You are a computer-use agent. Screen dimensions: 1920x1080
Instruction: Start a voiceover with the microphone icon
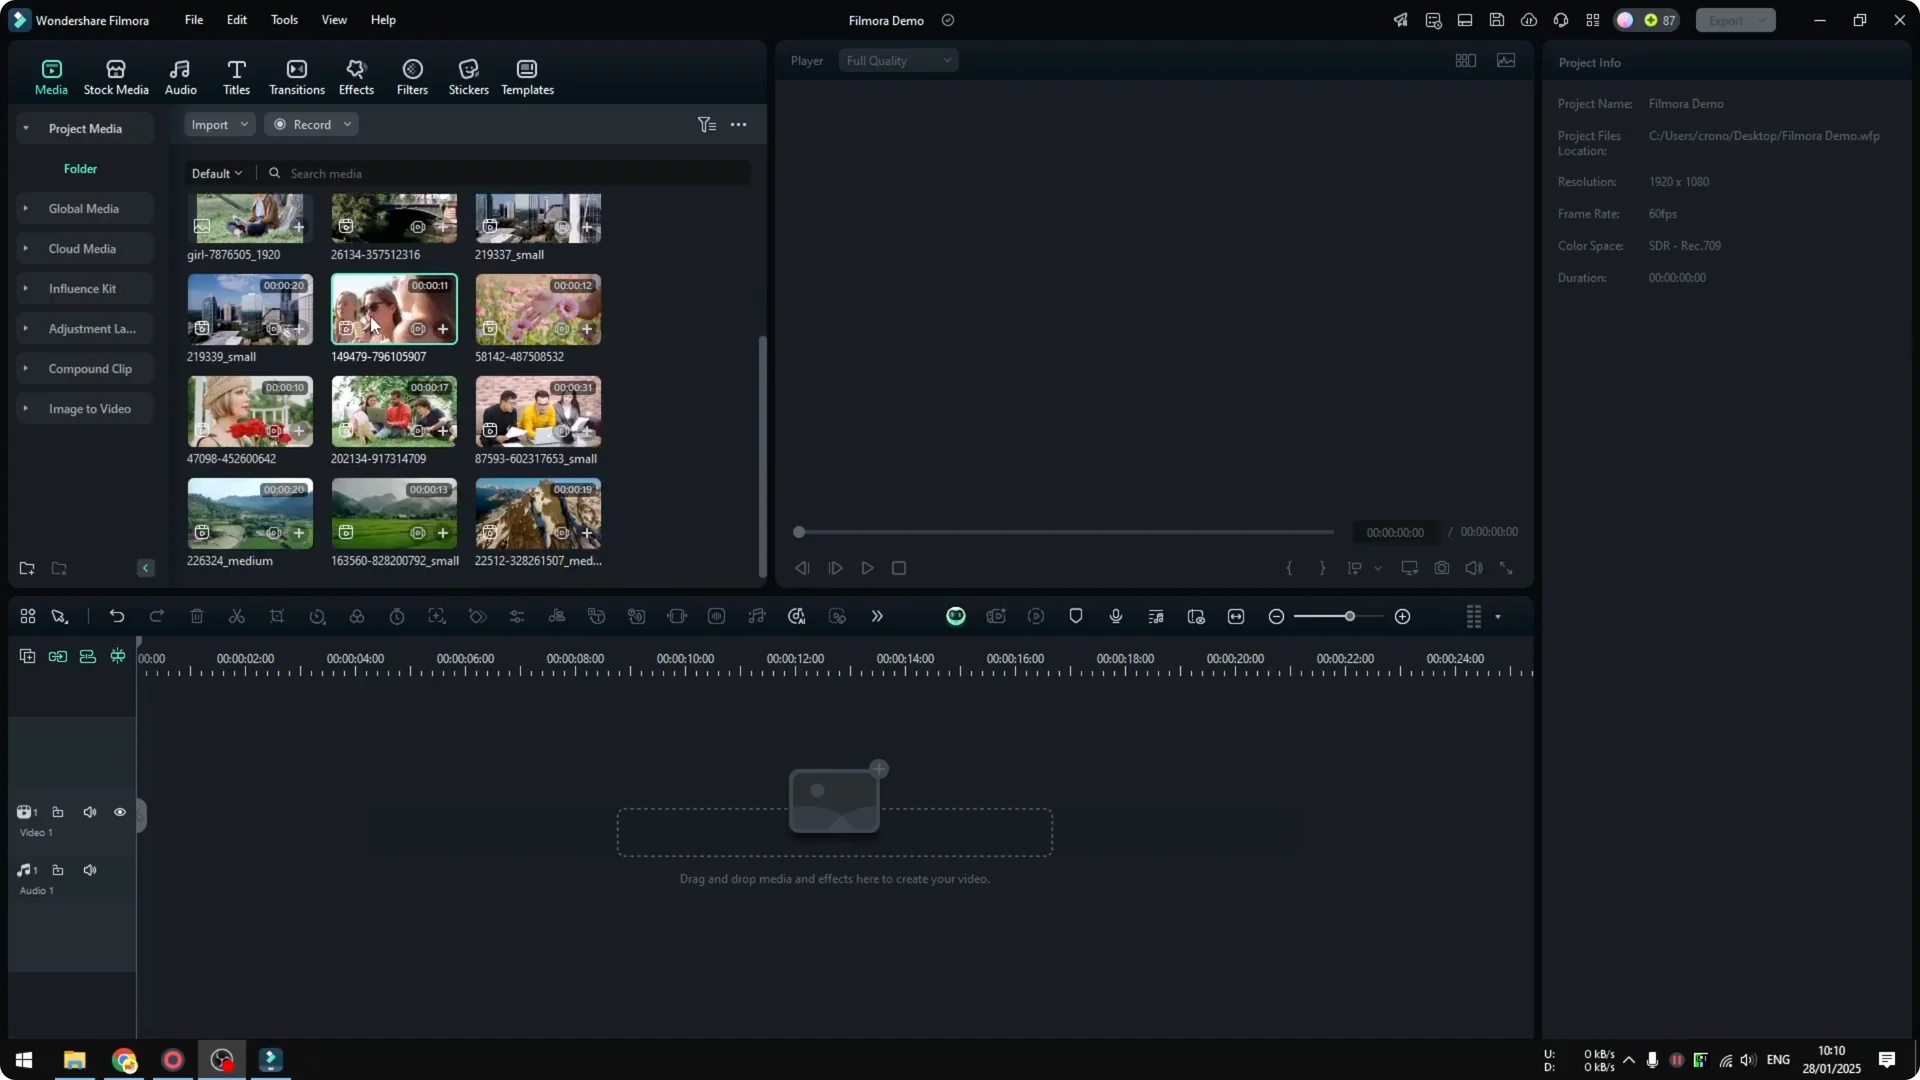point(1115,616)
